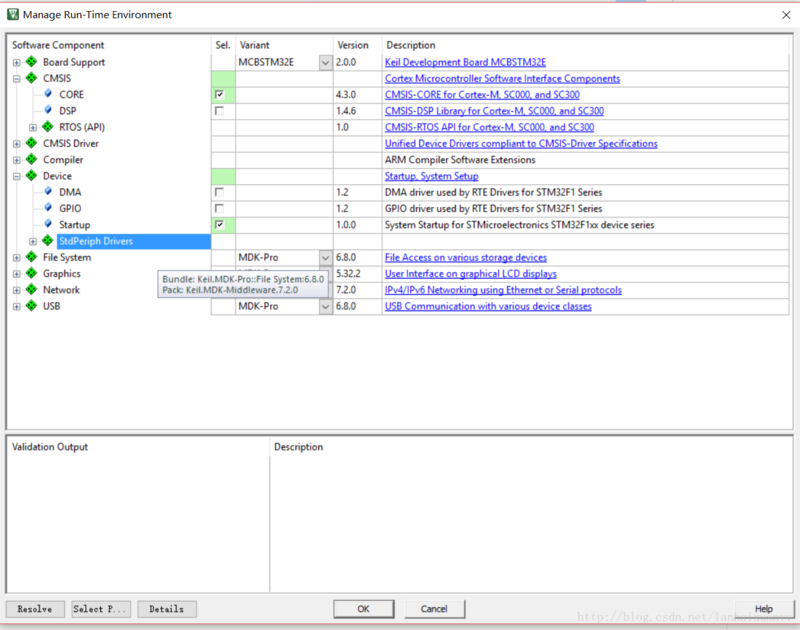Screen dimensions: 800x630
Task: Collapse the Device tree node
Action: tap(17, 177)
